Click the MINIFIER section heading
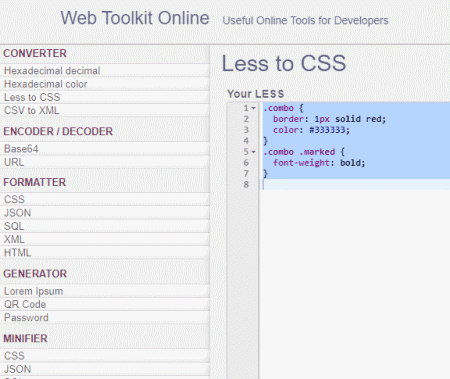Image resolution: width=450 pixels, height=379 pixels. [25, 339]
